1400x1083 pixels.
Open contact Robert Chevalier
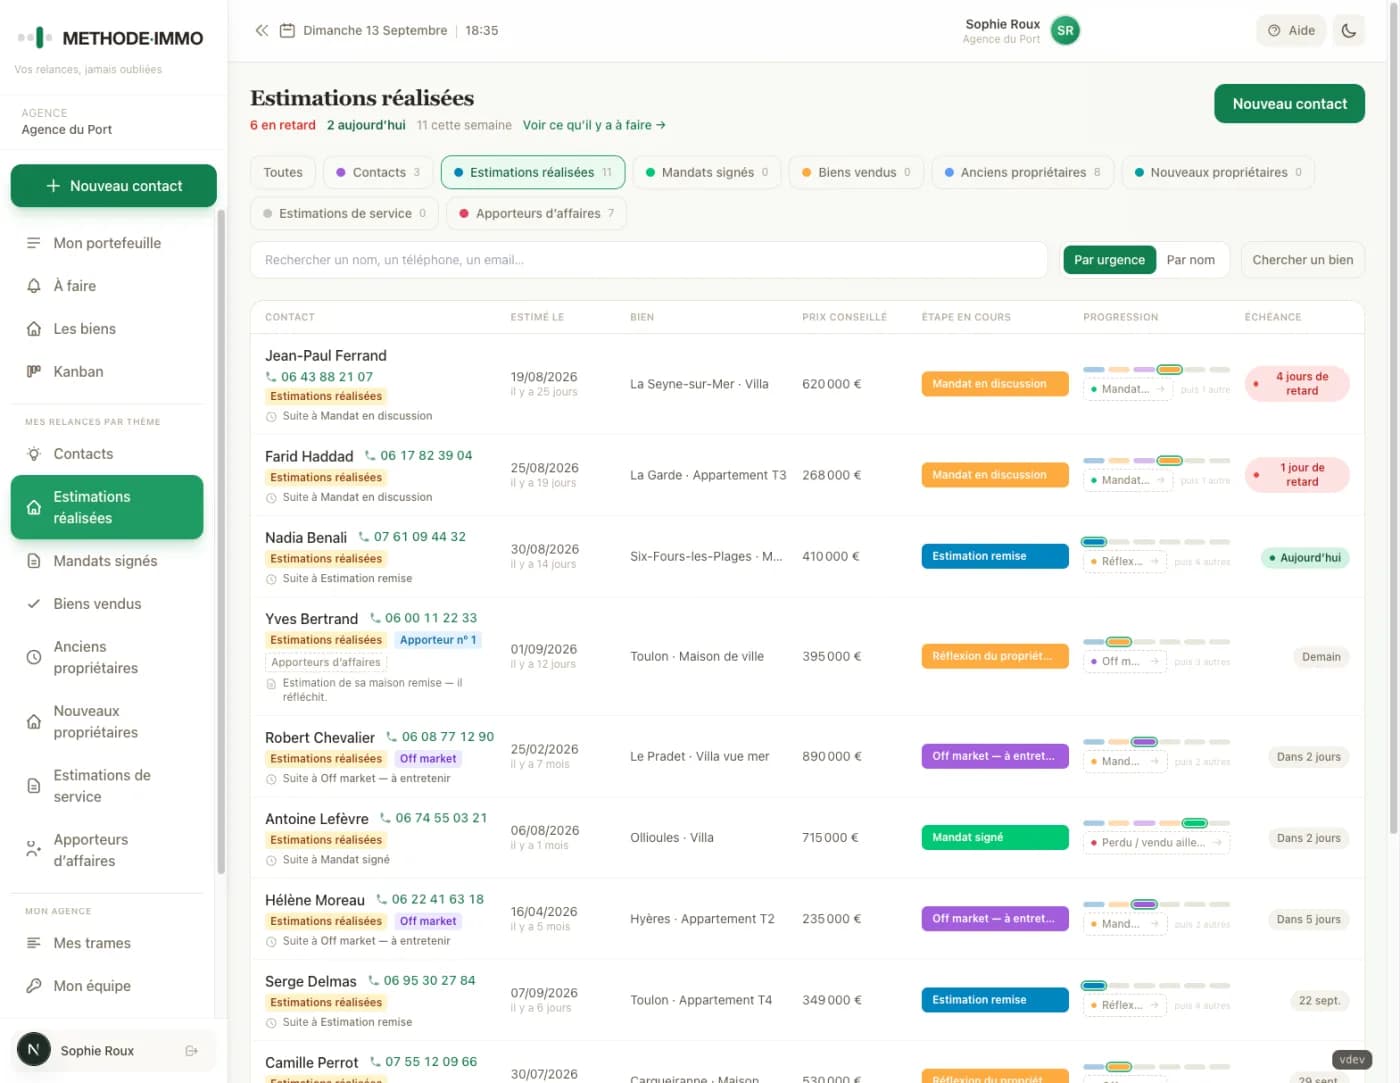(320, 738)
